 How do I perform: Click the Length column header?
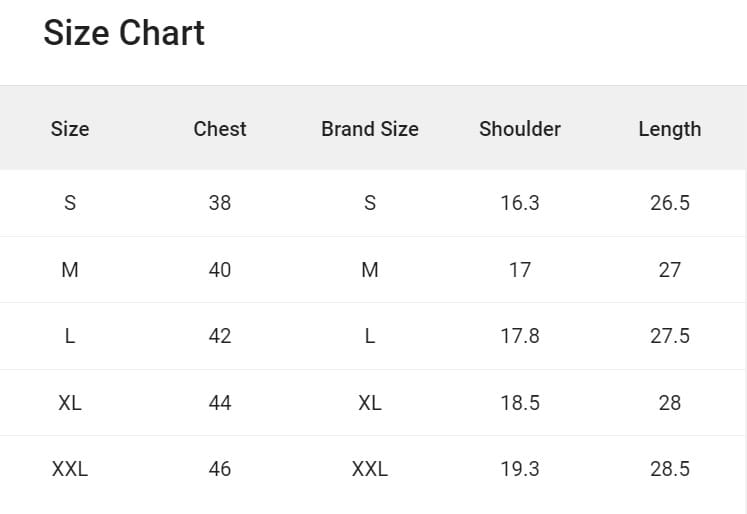tap(670, 129)
